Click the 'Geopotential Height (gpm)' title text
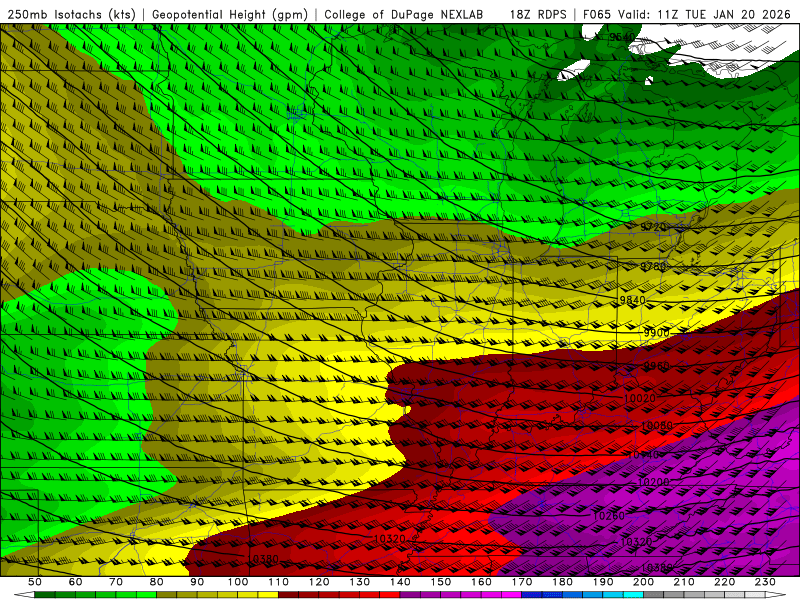800x600 pixels. click(x=230, y=15)
